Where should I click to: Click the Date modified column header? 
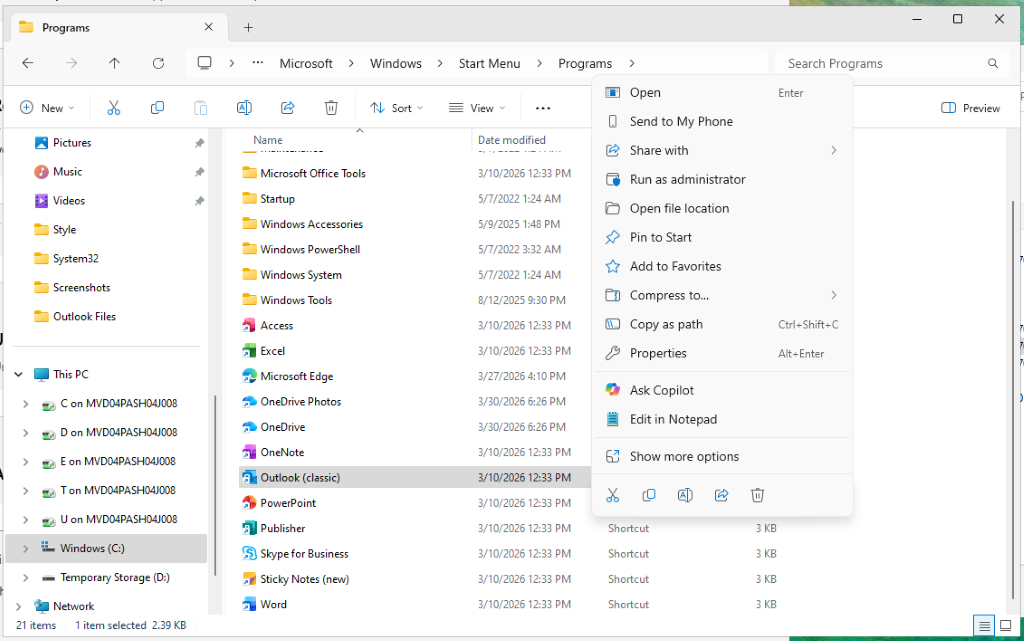[x=511, y=140]
